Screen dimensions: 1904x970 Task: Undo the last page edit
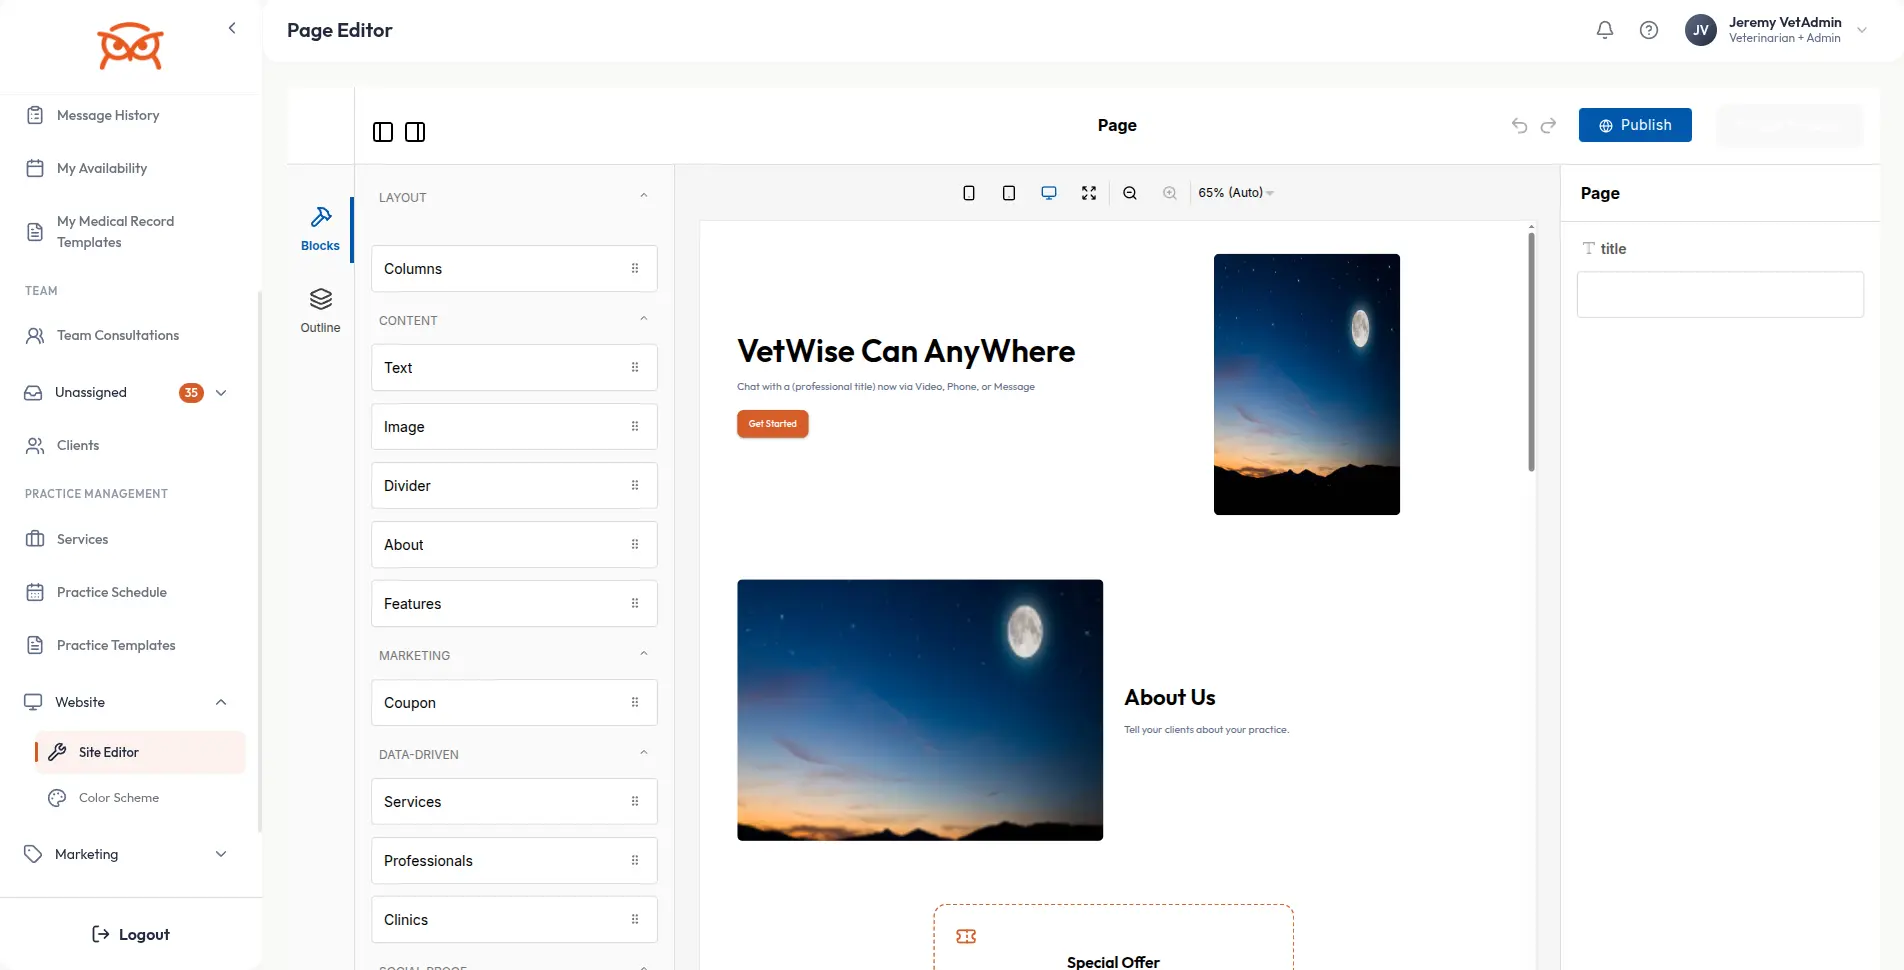click(x=1519, y=125)
